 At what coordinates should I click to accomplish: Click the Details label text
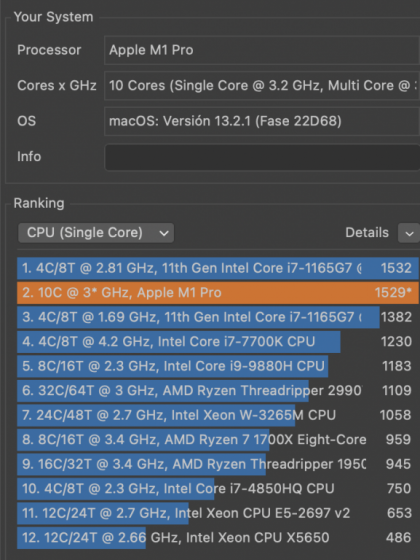(x=367, y=233)
